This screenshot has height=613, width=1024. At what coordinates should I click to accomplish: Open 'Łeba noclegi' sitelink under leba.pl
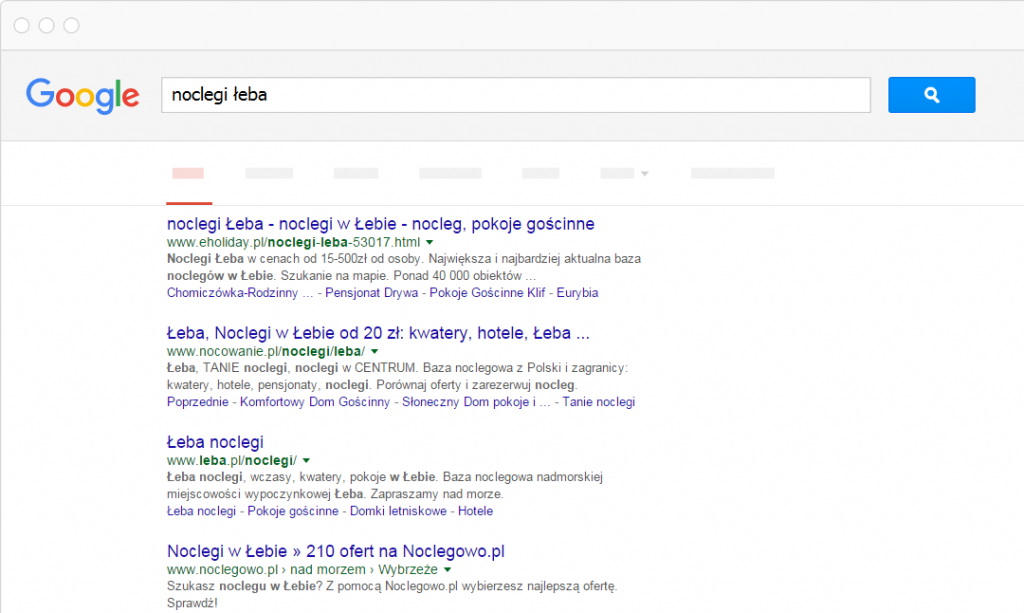pos(201,511)
